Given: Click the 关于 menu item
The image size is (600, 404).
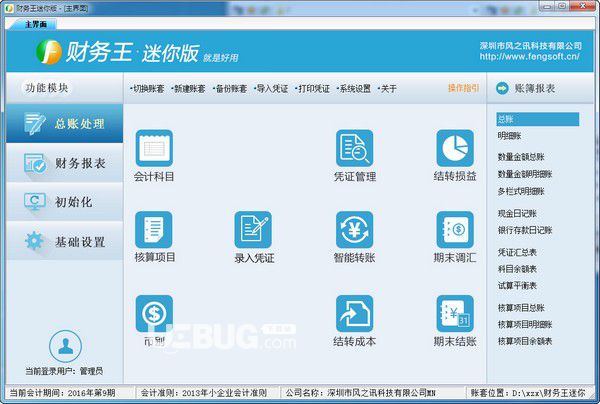Looking at the screenshot, I should tap(387, 89).
